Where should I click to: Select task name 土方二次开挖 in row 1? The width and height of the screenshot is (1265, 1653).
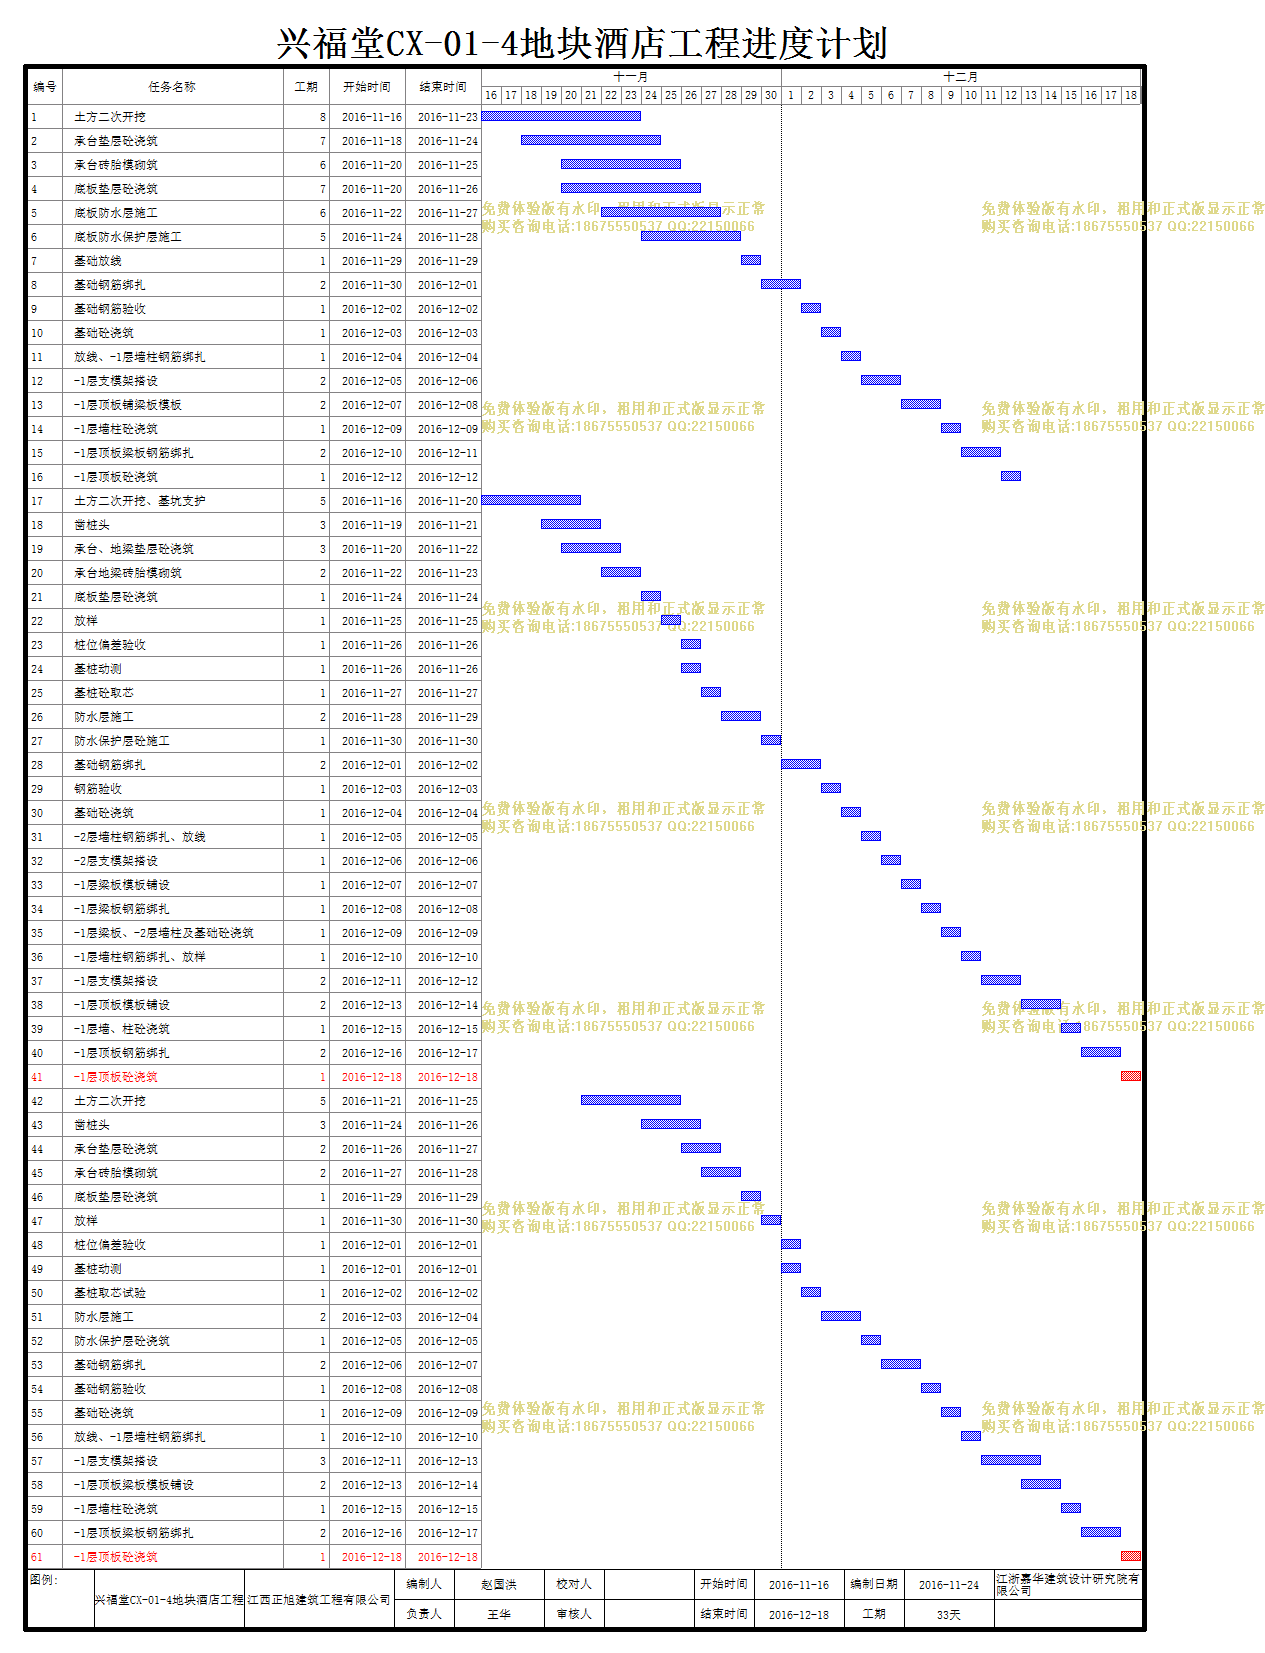pyautogui.click(x=110, y=117)
